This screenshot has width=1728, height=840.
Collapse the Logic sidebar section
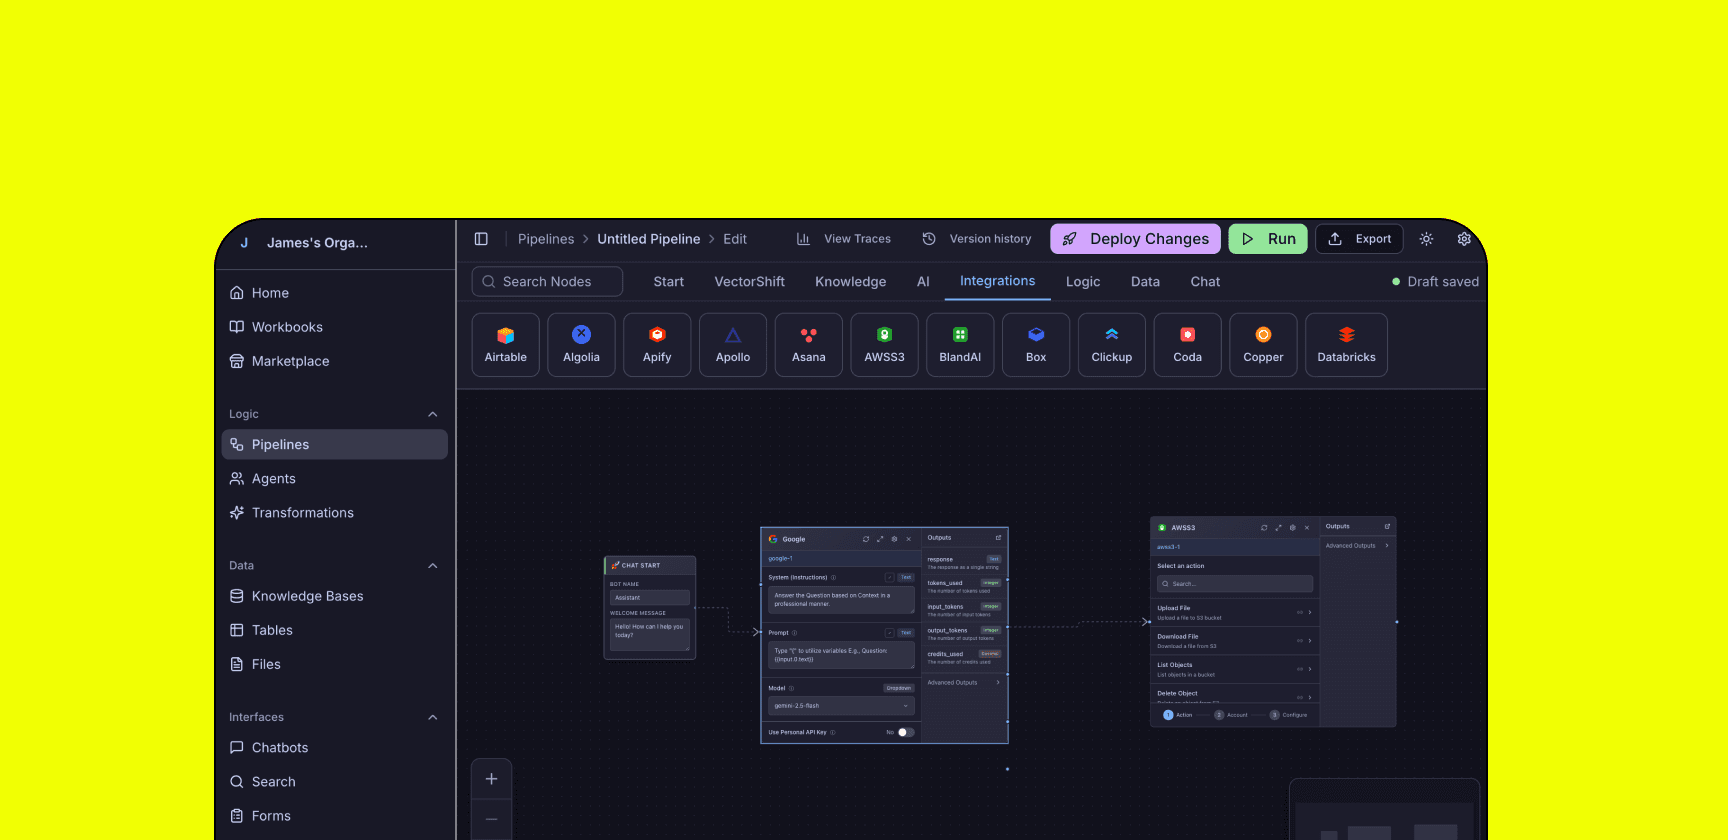coord(433,414)
